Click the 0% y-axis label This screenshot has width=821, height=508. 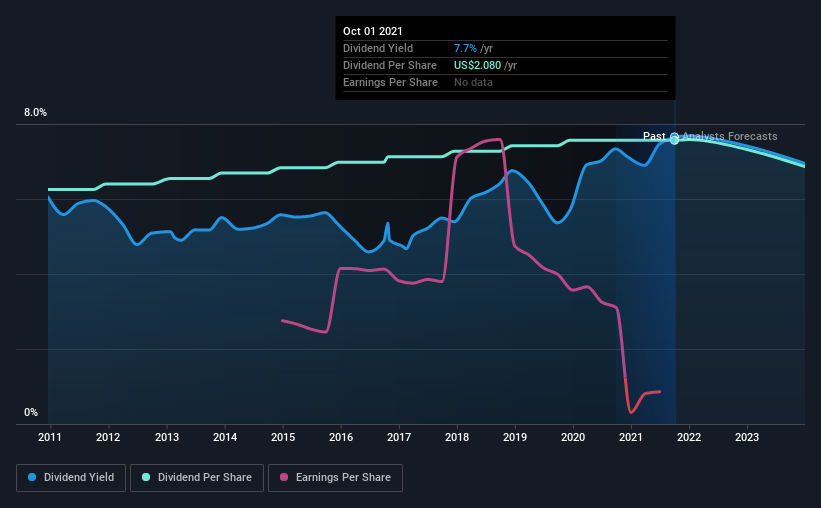(x=31, y=412)
